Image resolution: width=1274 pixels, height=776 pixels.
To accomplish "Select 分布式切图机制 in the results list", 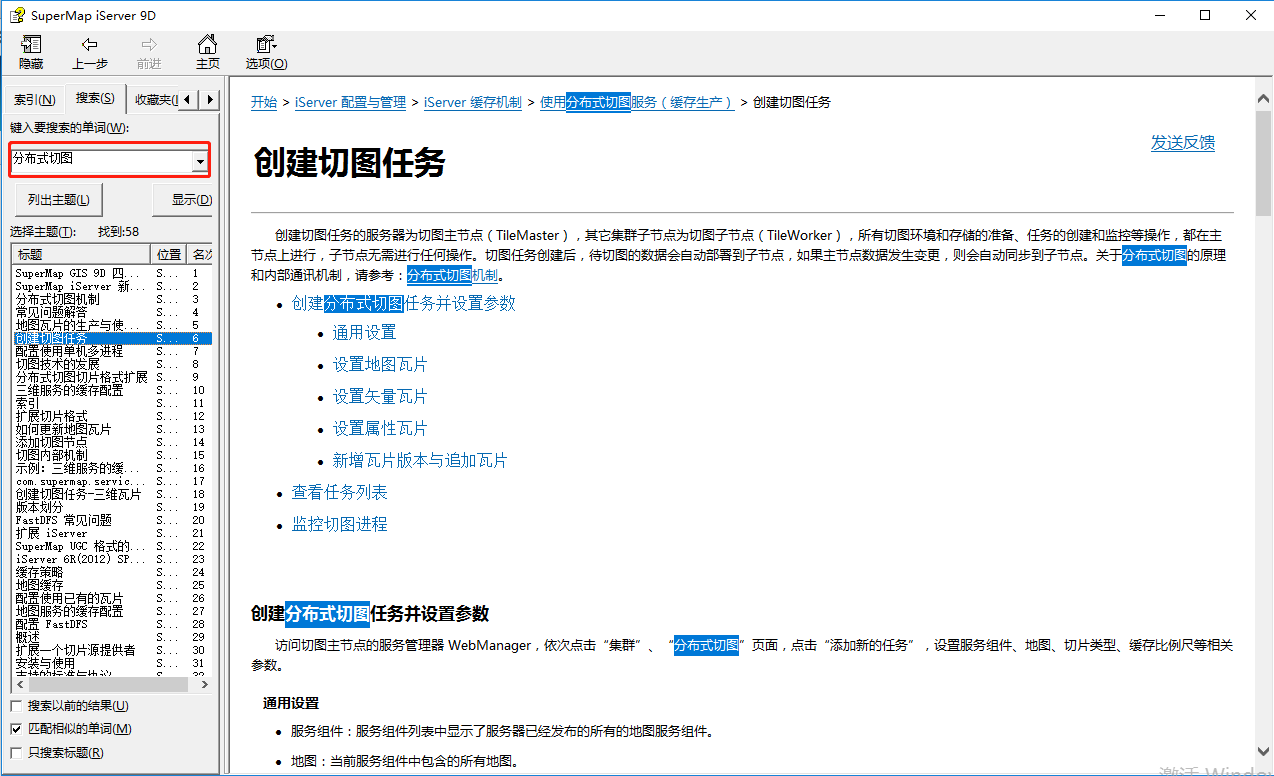I will 112,299.
